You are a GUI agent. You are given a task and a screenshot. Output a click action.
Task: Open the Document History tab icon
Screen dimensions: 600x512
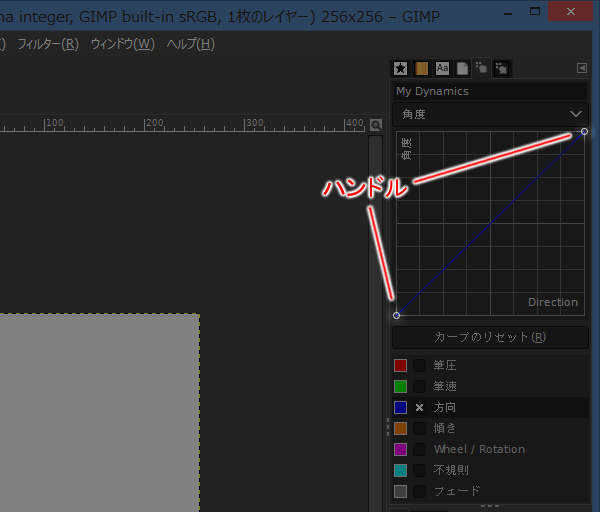(462, 68)
